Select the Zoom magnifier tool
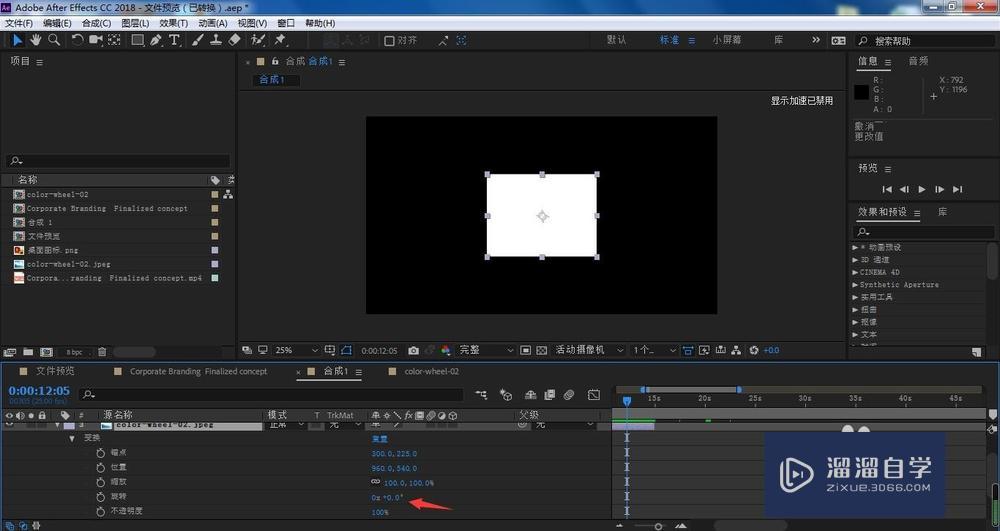Viewport: 1000px width, 531px height. (x=54, y=40)
